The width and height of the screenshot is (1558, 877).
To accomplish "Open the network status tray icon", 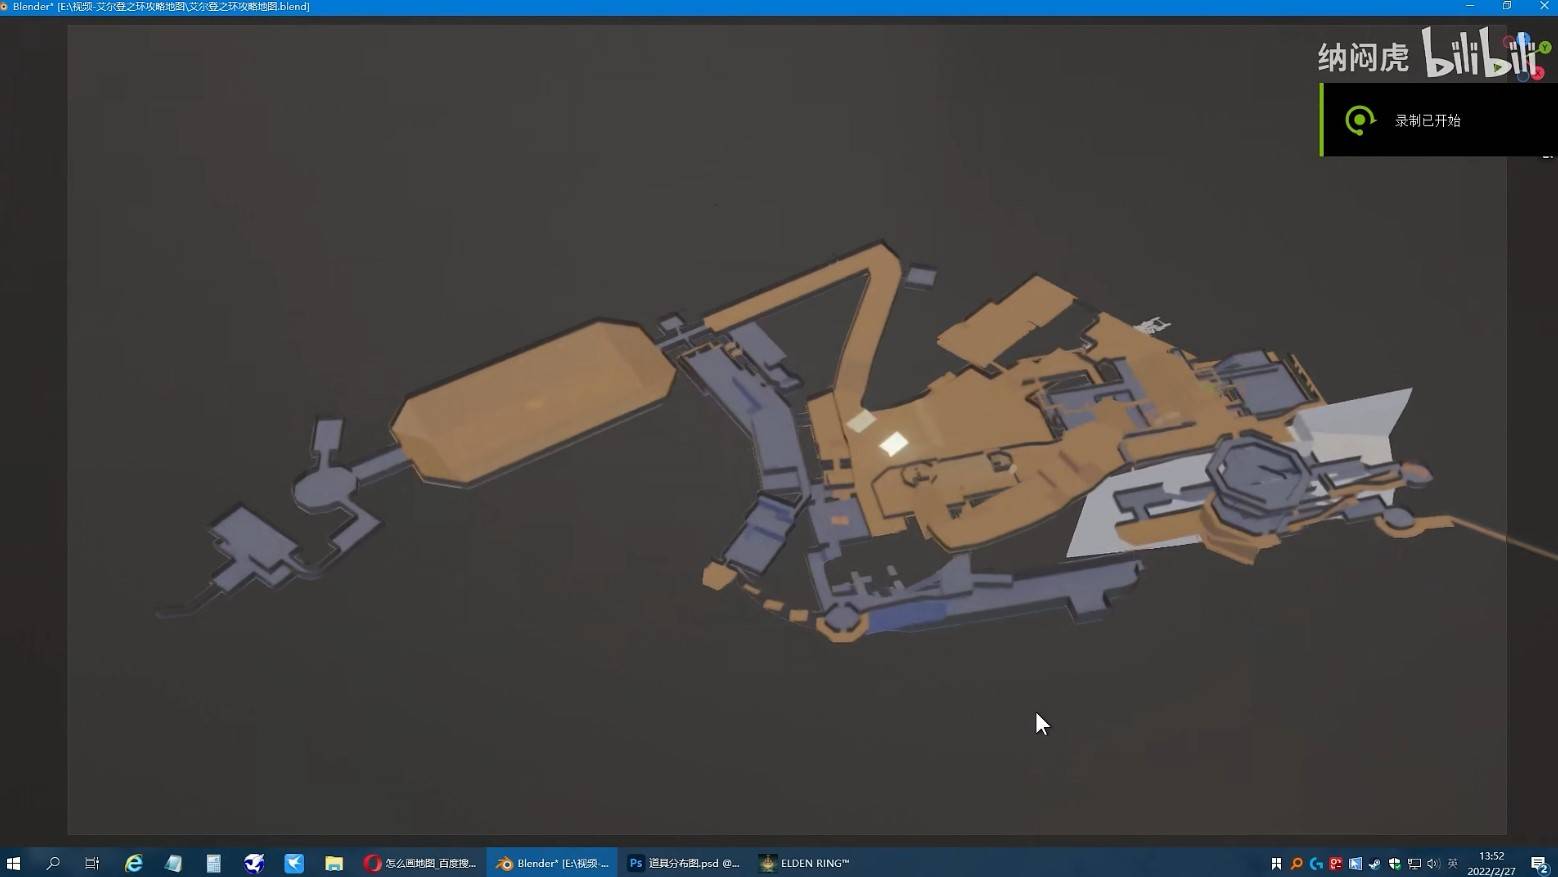I will (1414, 864).
